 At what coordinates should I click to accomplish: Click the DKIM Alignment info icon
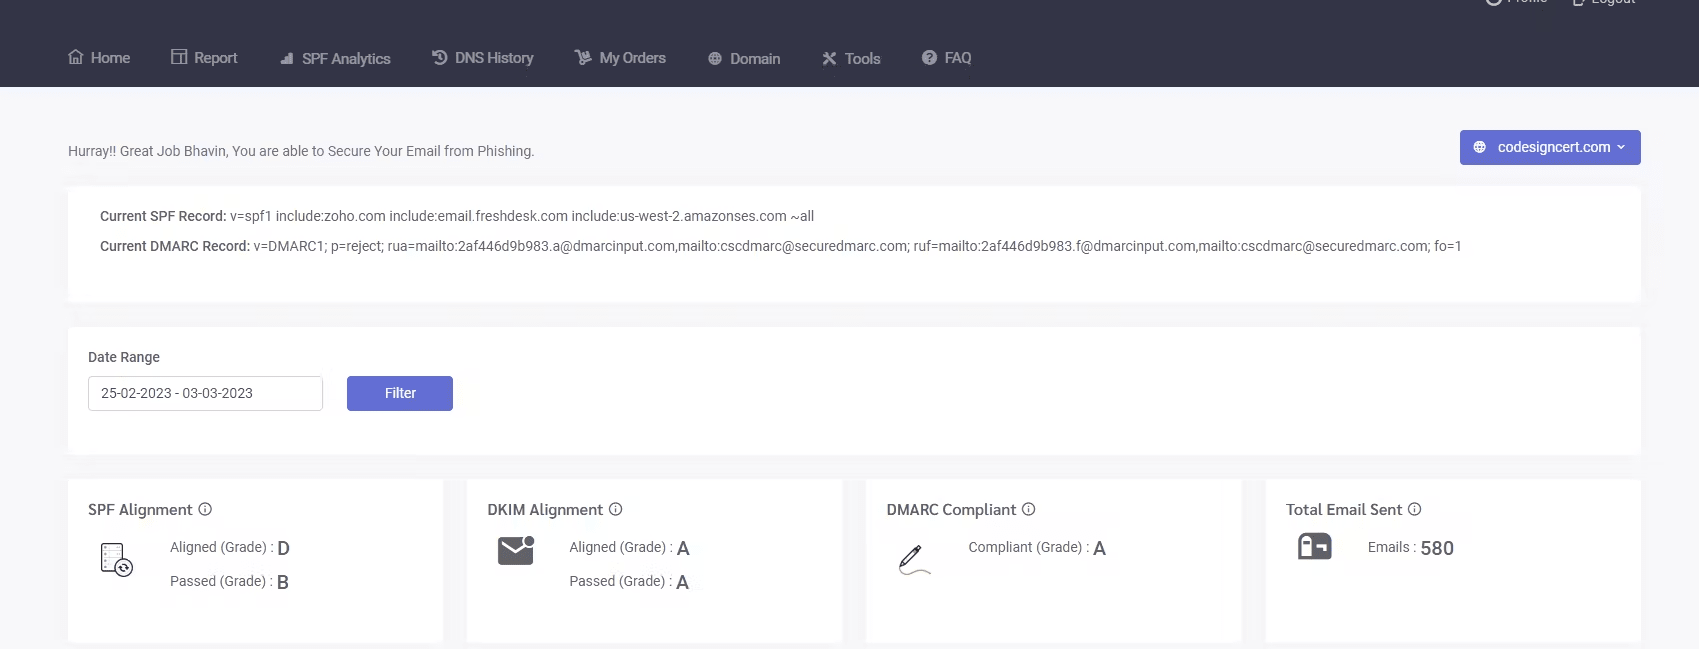(x=616, y=509)
